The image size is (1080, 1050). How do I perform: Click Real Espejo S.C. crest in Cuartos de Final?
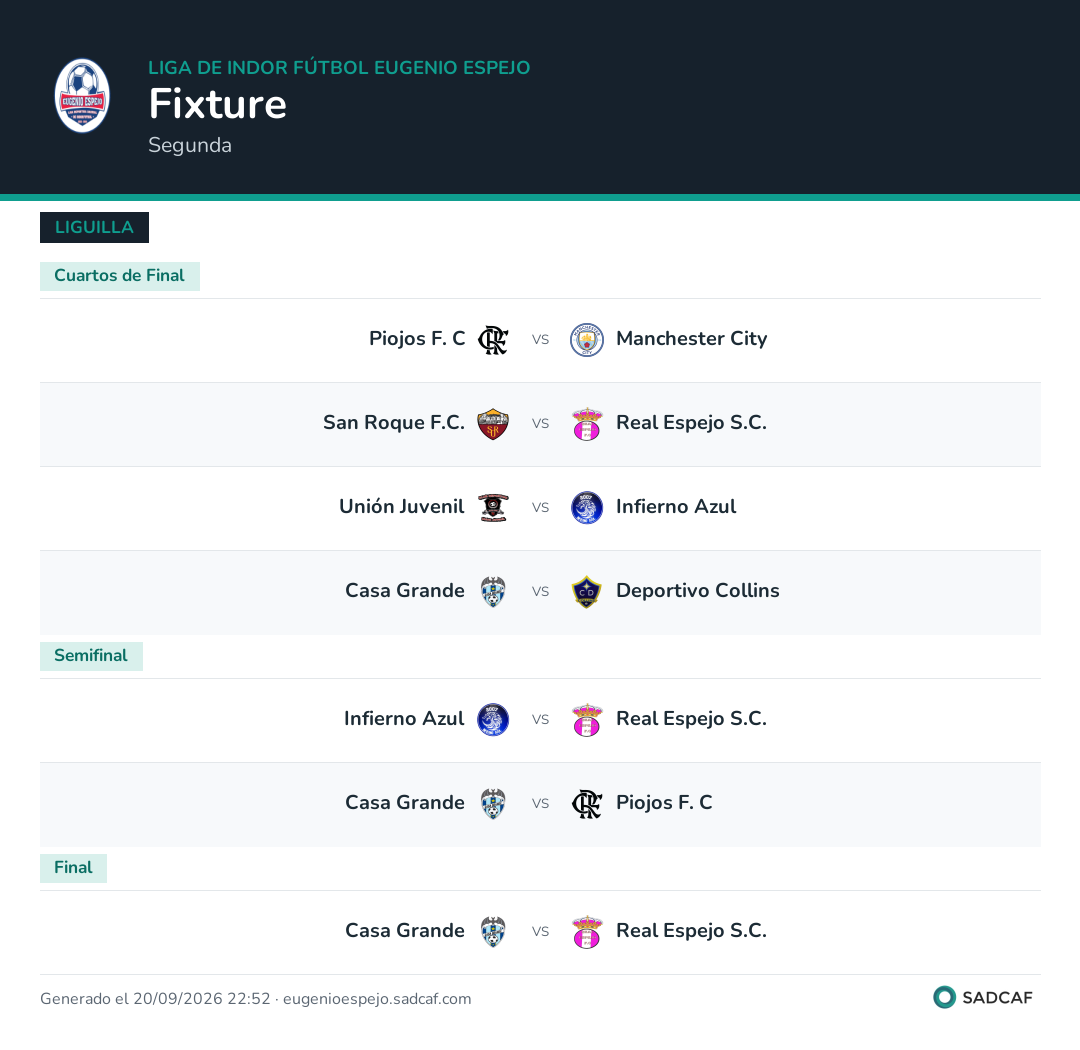(587, 424)
